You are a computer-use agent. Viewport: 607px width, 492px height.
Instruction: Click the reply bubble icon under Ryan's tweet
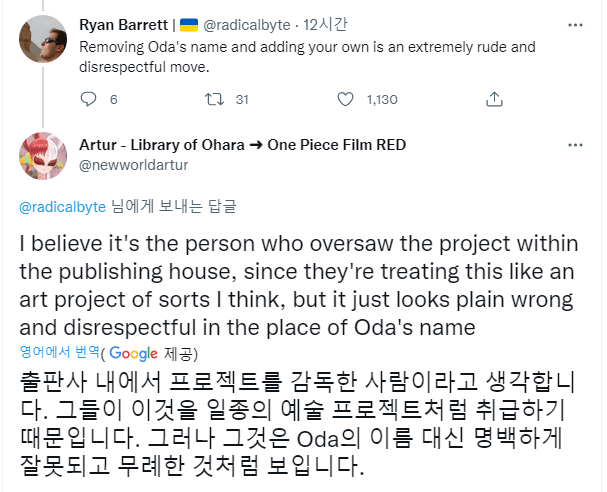(x=87, y=99)
